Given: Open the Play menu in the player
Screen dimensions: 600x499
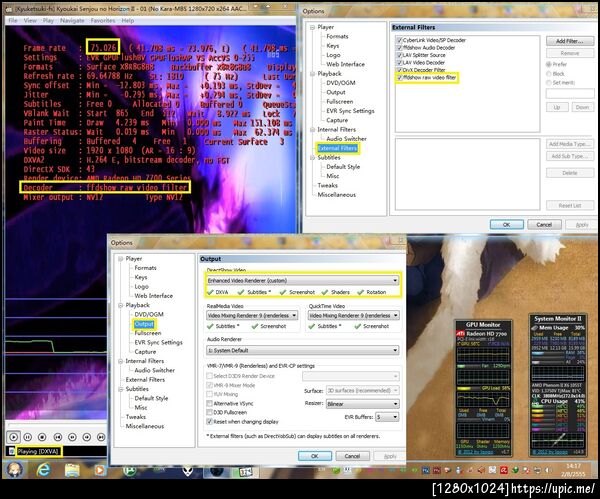Looking at the screenshot, I should 48,20.
